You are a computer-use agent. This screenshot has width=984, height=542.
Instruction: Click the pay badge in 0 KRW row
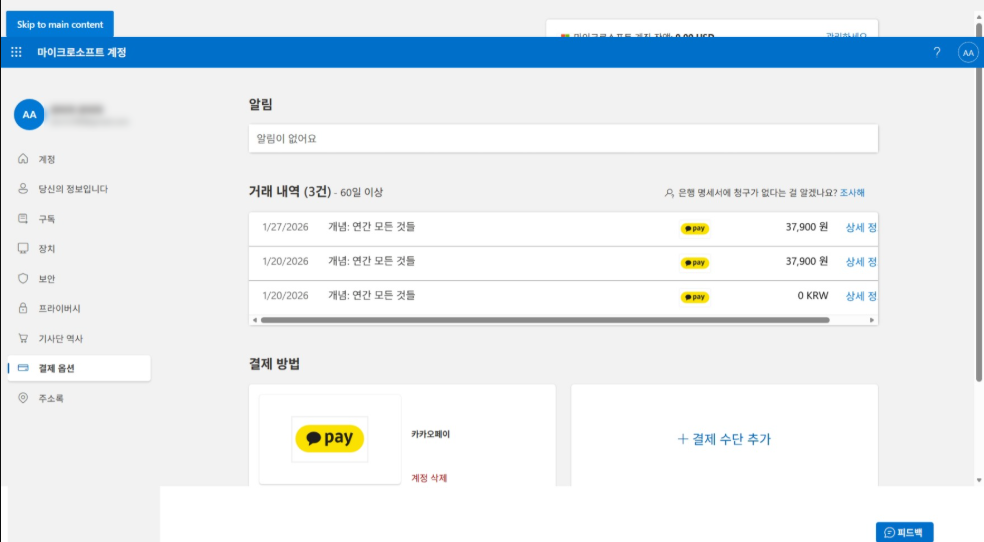click(695, 297)
